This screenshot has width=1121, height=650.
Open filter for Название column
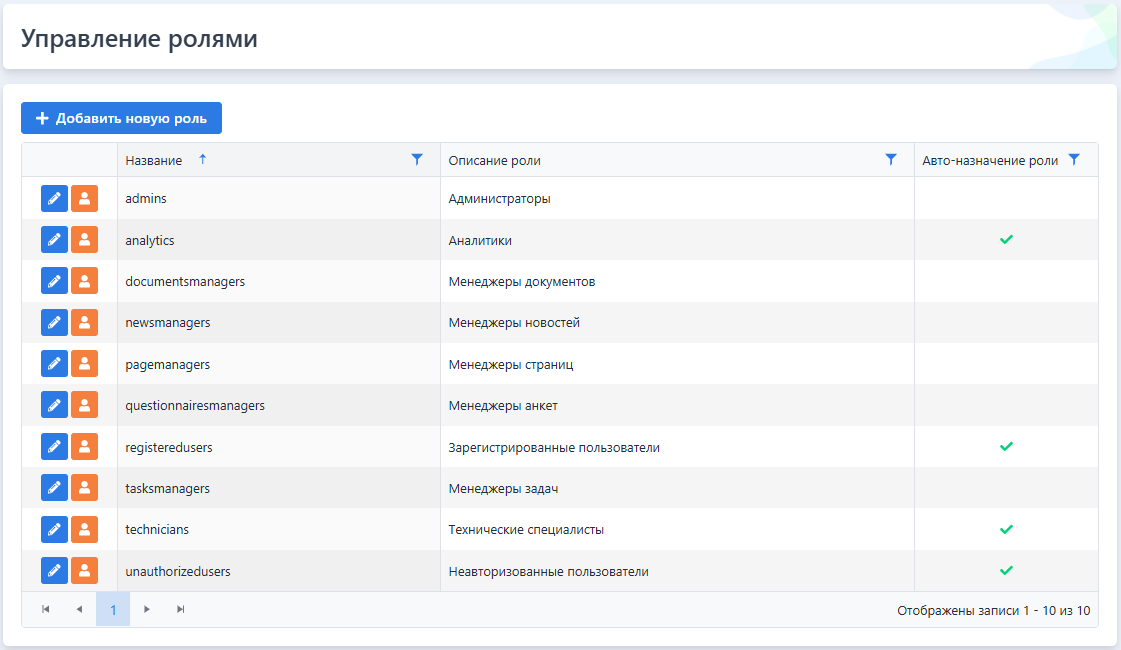coord(417,160)
